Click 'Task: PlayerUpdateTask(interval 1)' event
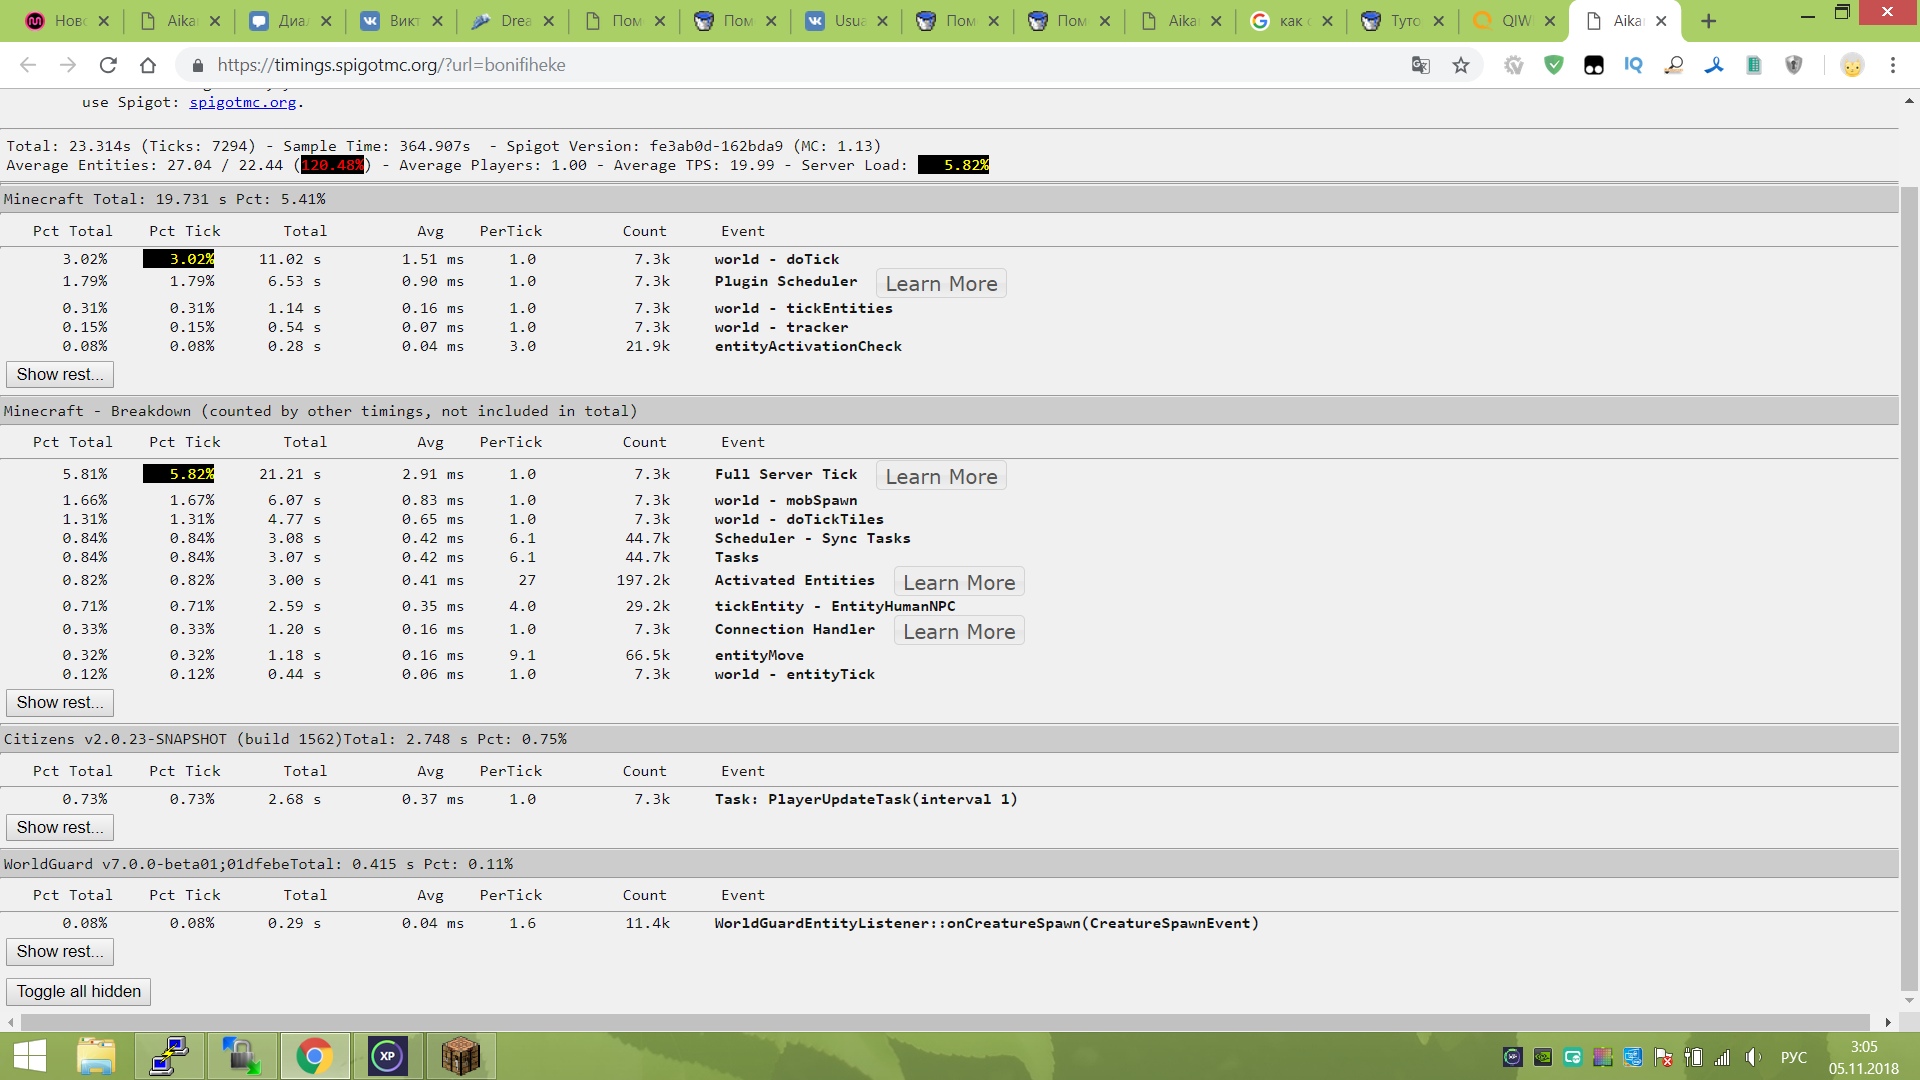1920x1080 pixels. point(866,799)
